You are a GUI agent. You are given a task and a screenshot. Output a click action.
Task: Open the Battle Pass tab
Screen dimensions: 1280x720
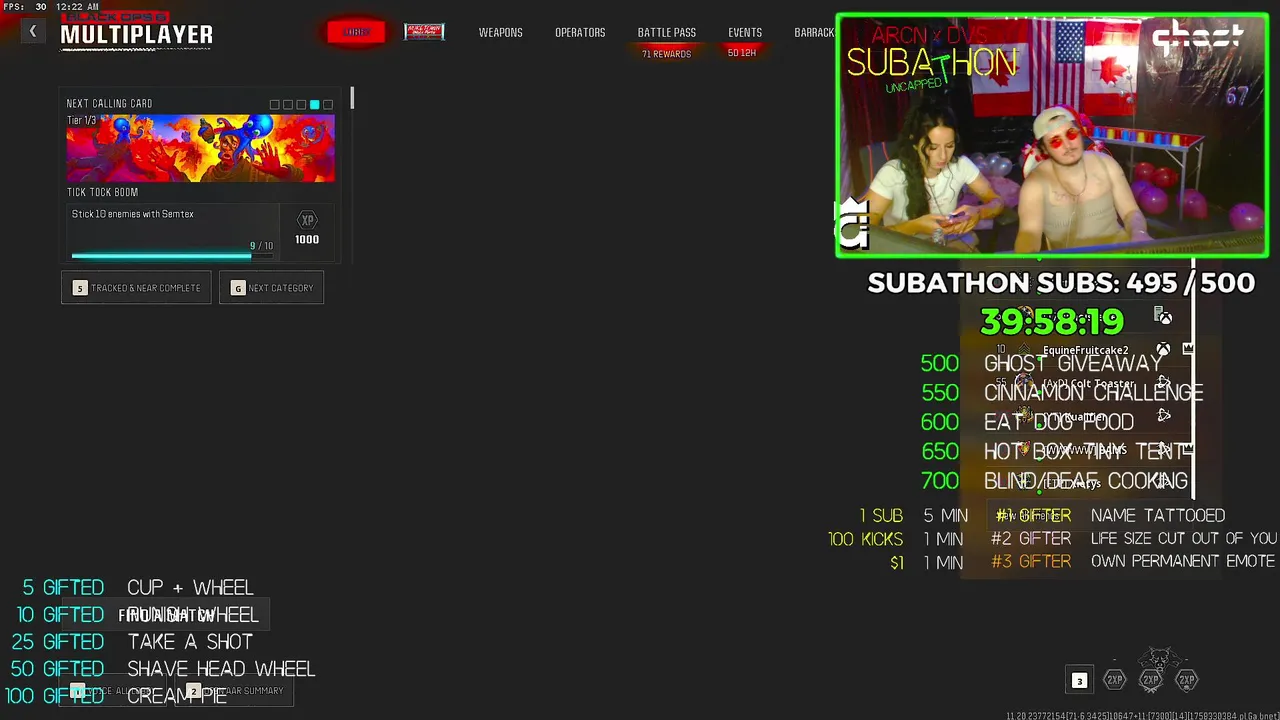667,33
